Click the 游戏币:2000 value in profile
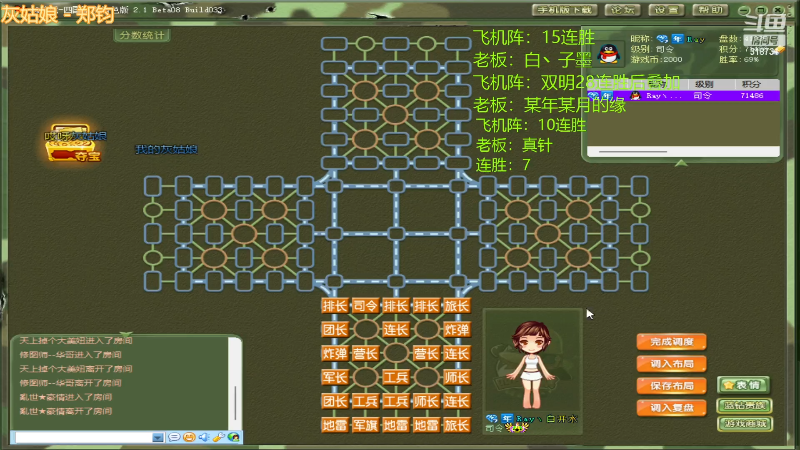Screen dimensions: 800x450 tap(656, 59)
